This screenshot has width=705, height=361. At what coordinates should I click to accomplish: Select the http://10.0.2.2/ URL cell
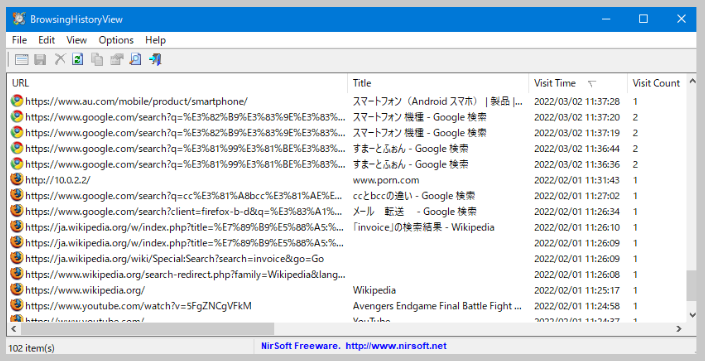pyautogui.click(x=58, y=180)
